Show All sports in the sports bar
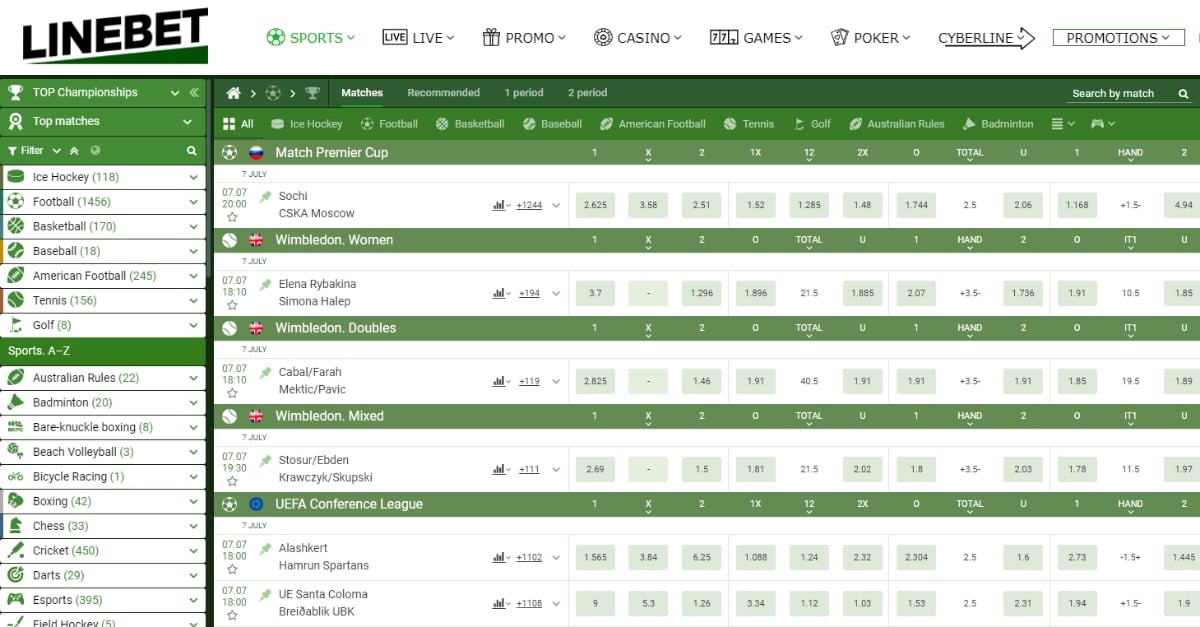1200x627 pixels. [x=239, y=124]
